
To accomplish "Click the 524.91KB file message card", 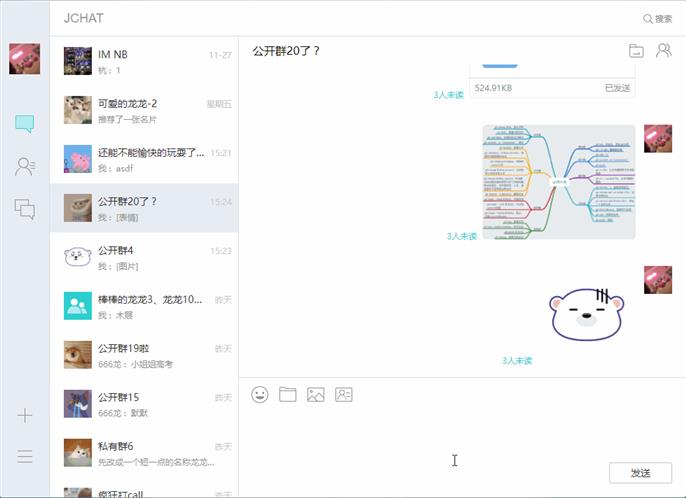I will coord(552,81).
